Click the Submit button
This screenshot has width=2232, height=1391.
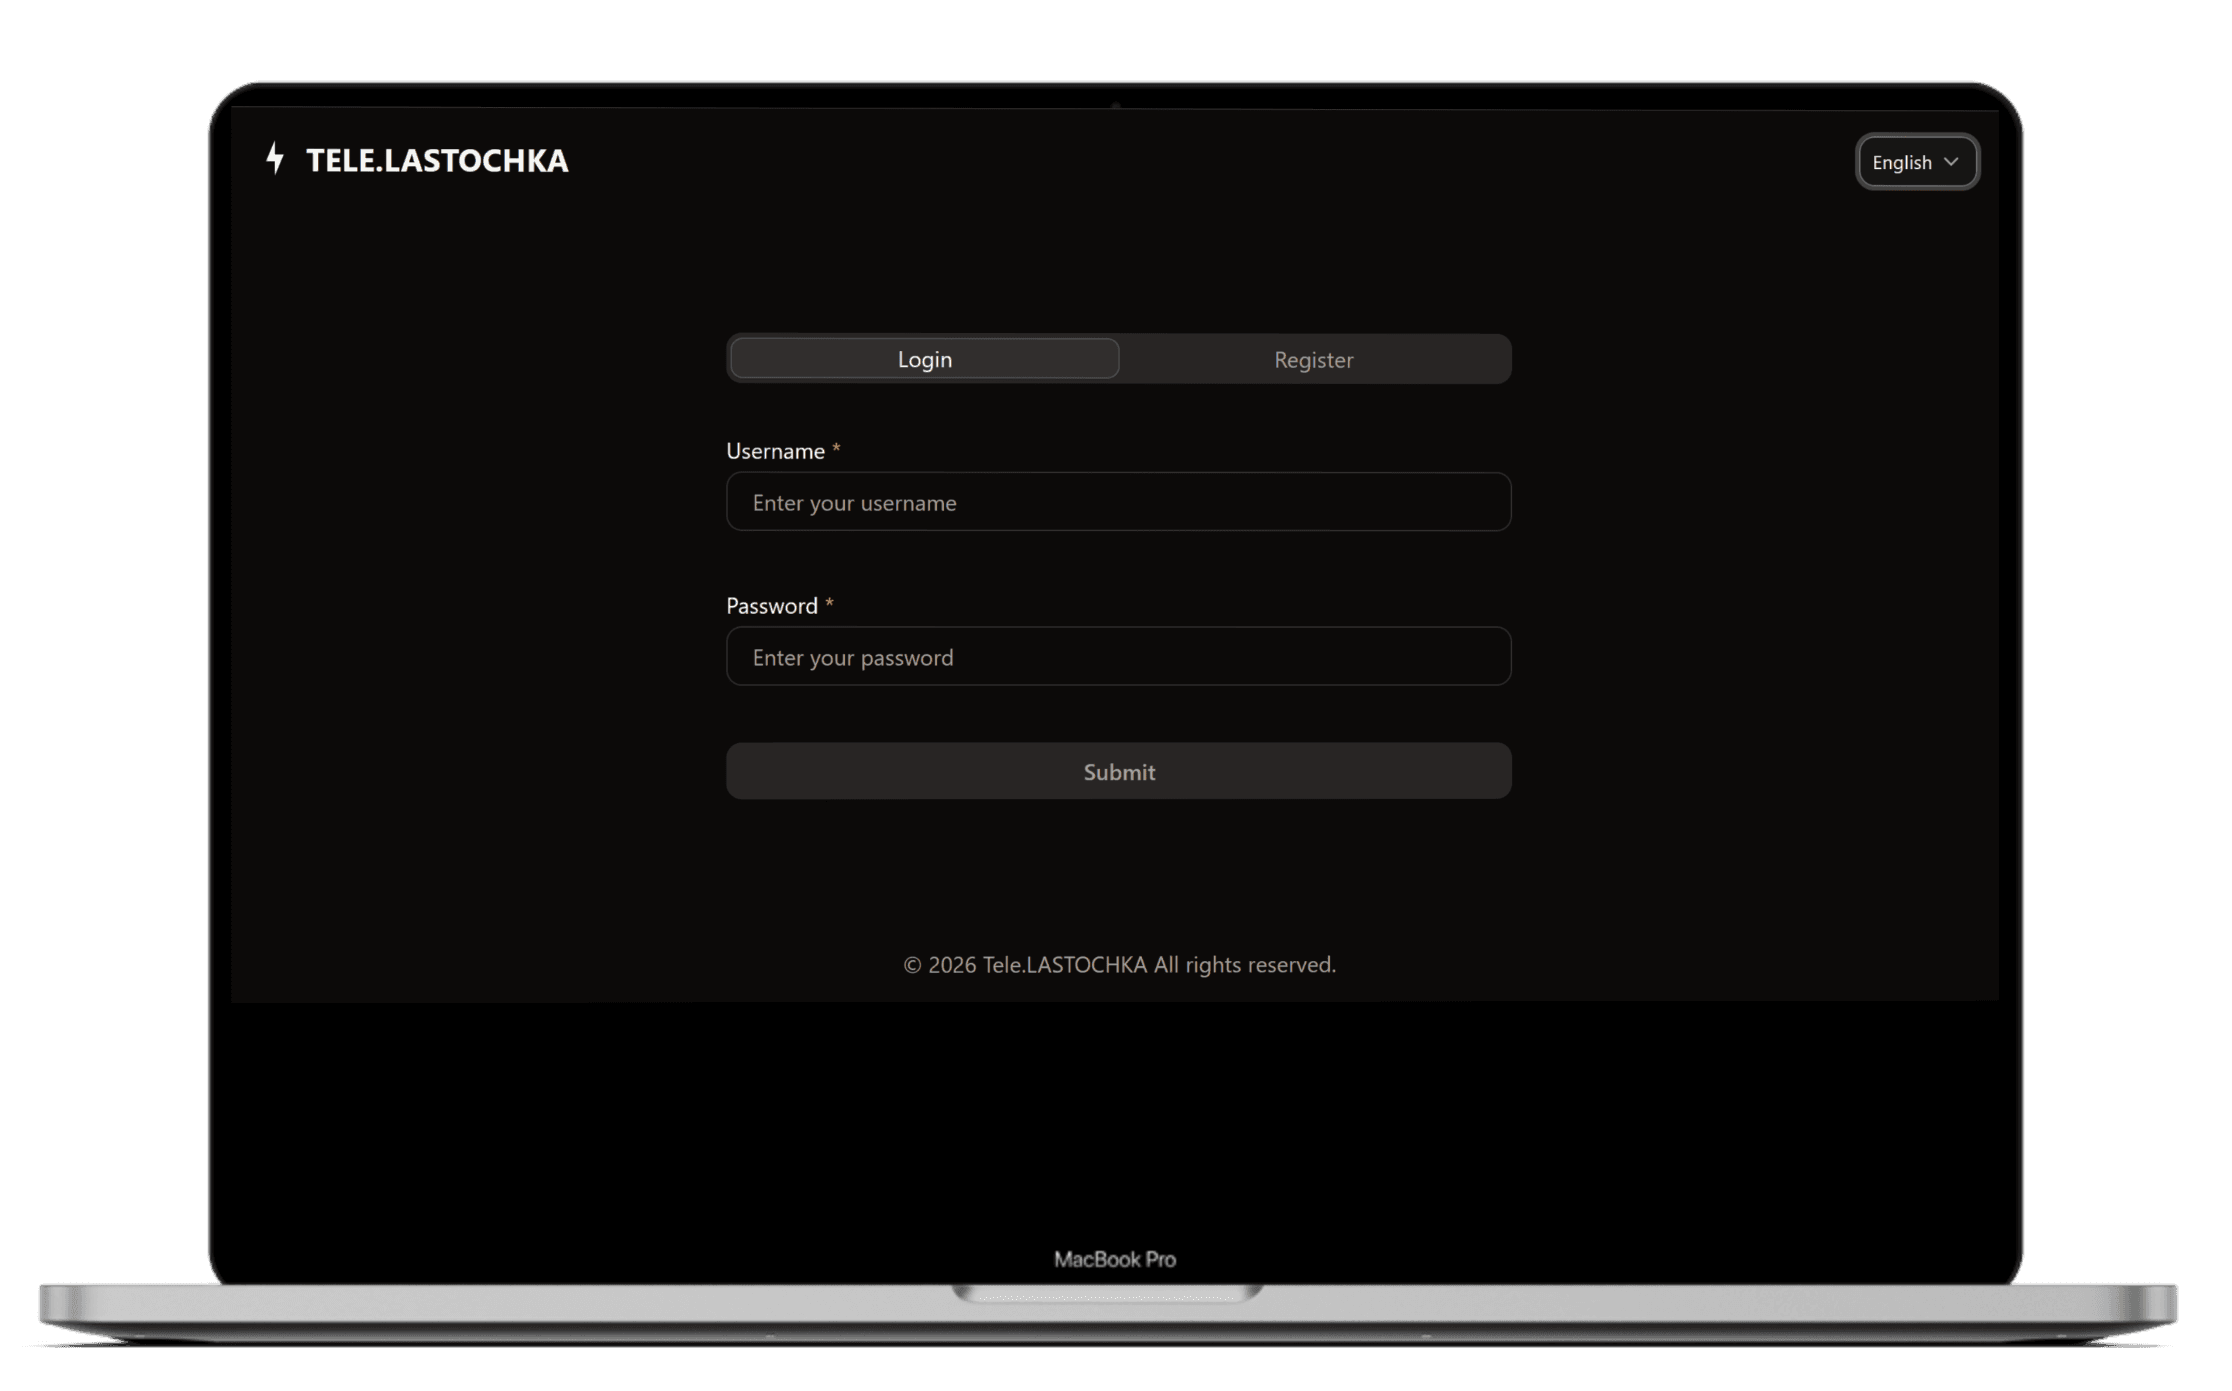pyautogui.click(x=1118, y=771)
